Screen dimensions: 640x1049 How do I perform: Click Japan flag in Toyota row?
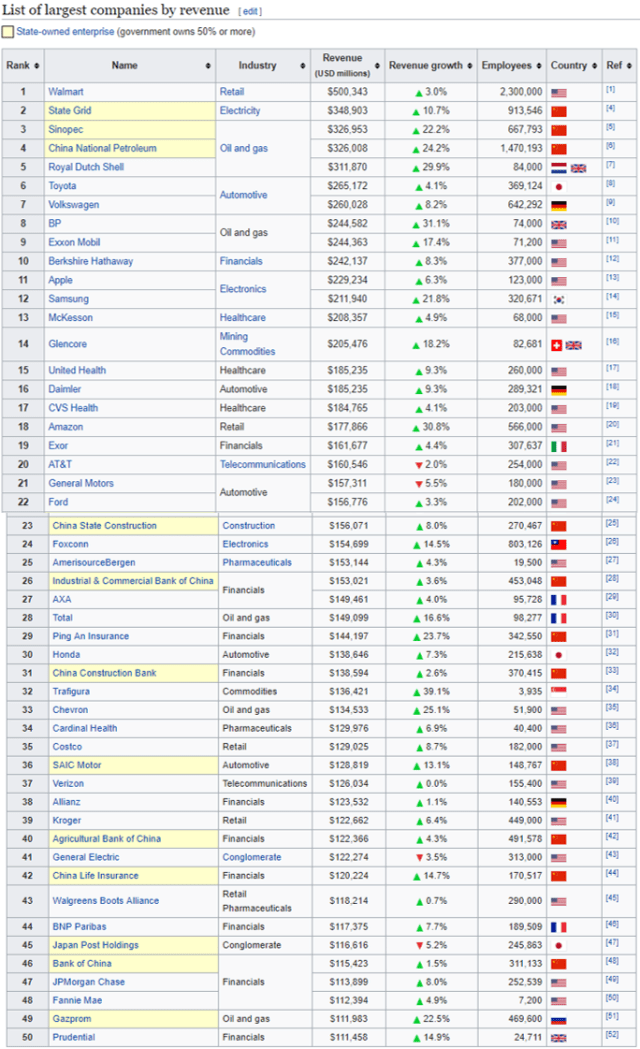point(558,187)
